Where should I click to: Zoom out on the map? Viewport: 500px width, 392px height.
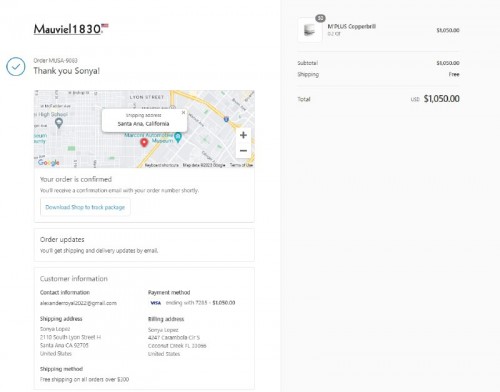(x=243, y=151)
